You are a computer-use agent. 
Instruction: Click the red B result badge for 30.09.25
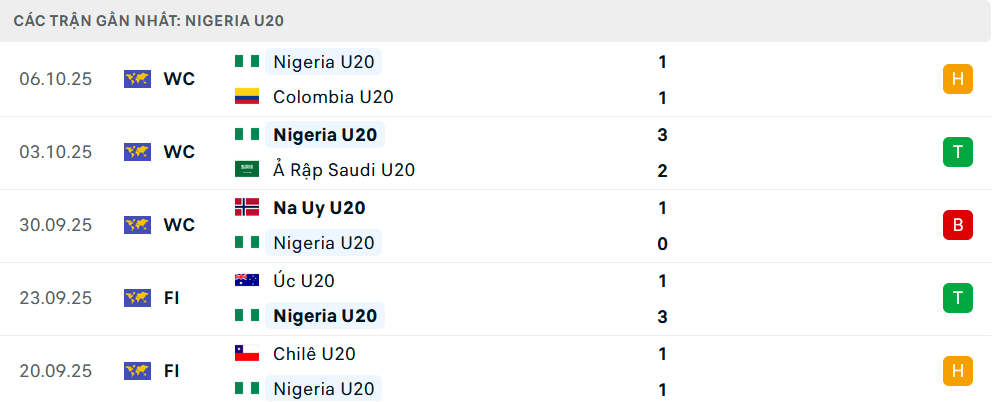(957, 225)
